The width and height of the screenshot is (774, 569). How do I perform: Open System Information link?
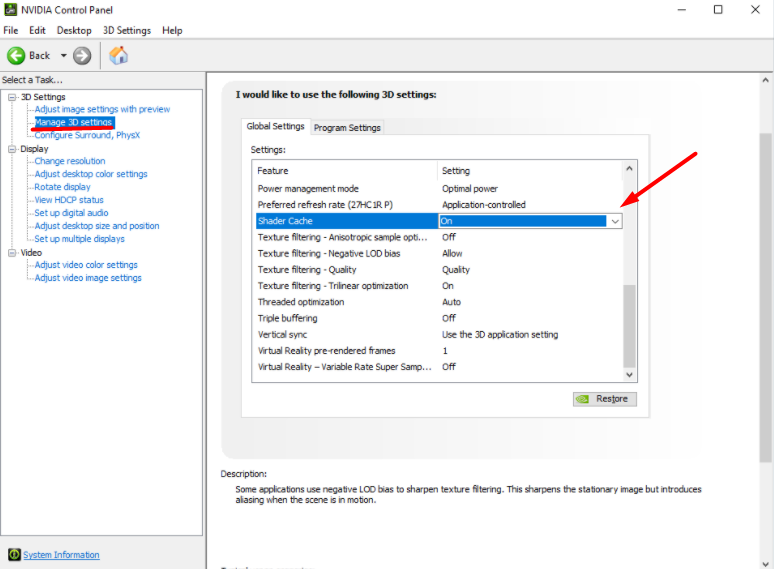point(61,555)
